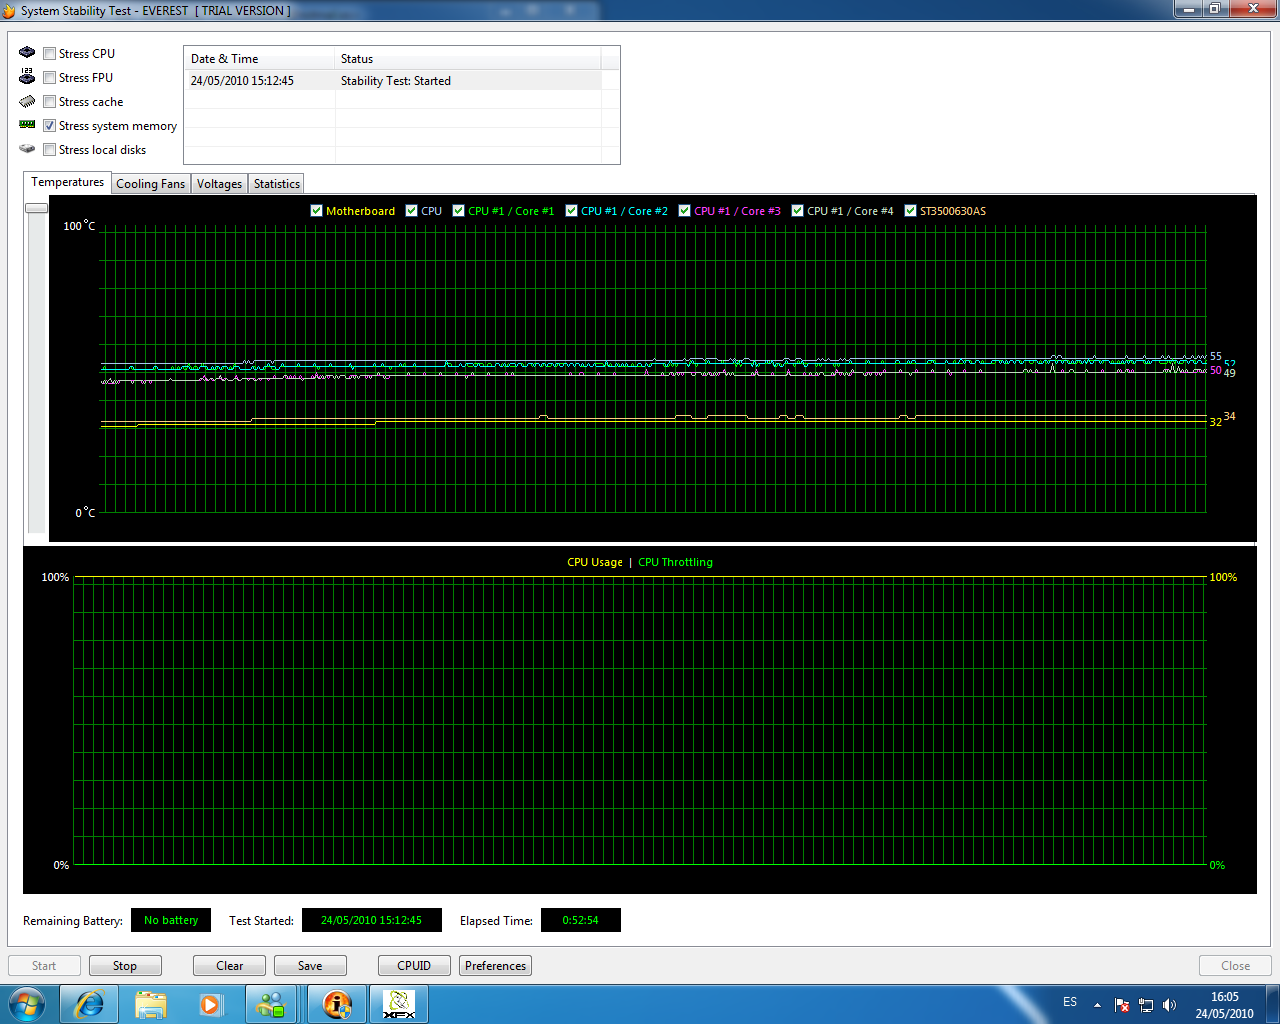
Task: Switch to the Cooling Fans tab
Action: [x=150, y=184]
